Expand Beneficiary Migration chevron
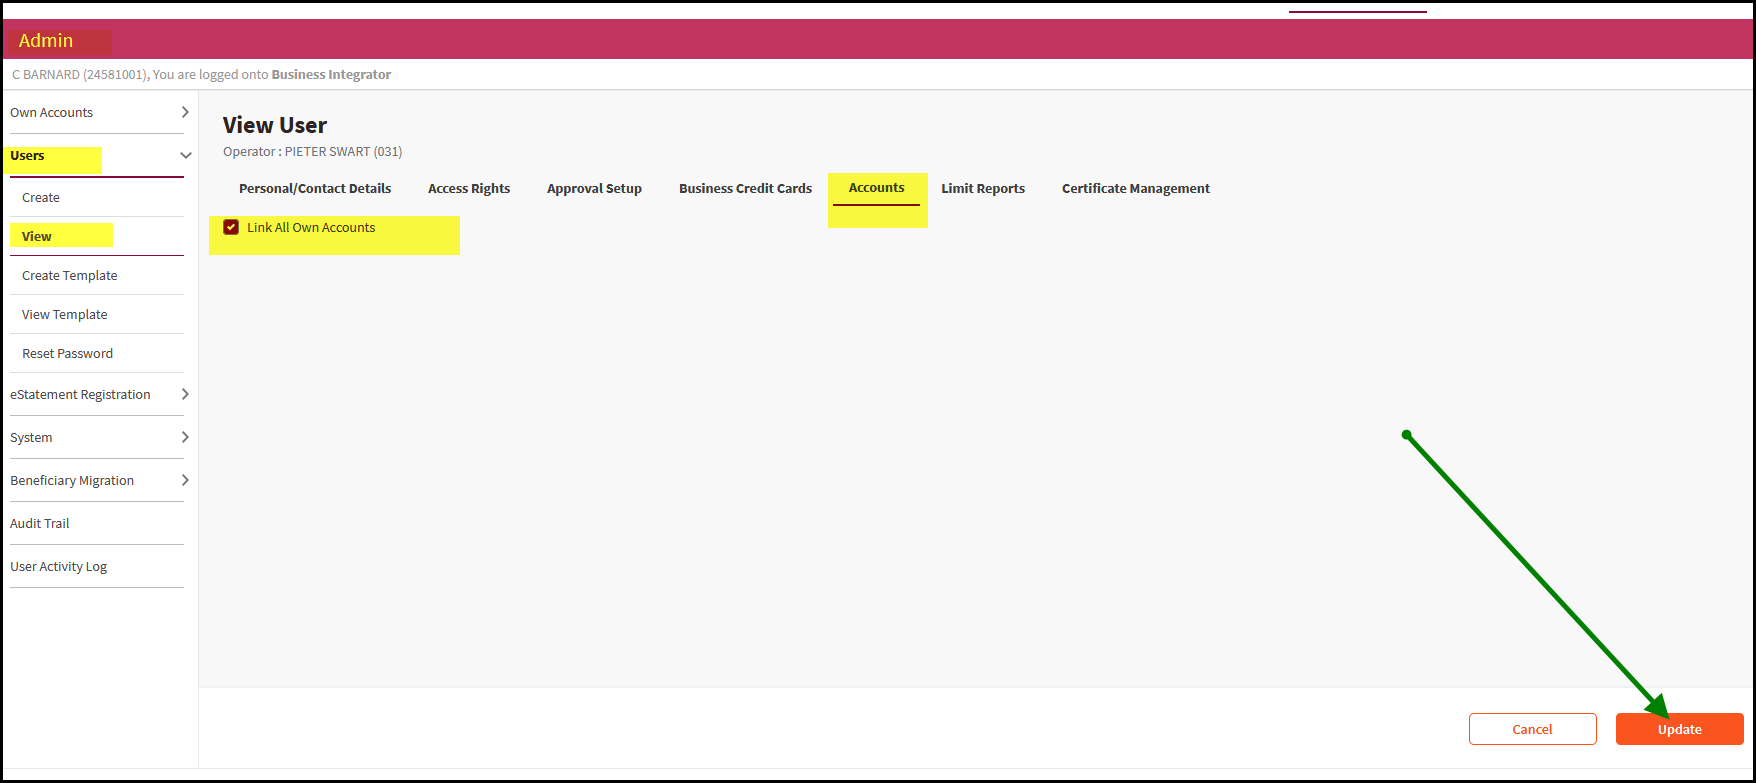This screenshot has width=1756, height=783. click(185, 480)
